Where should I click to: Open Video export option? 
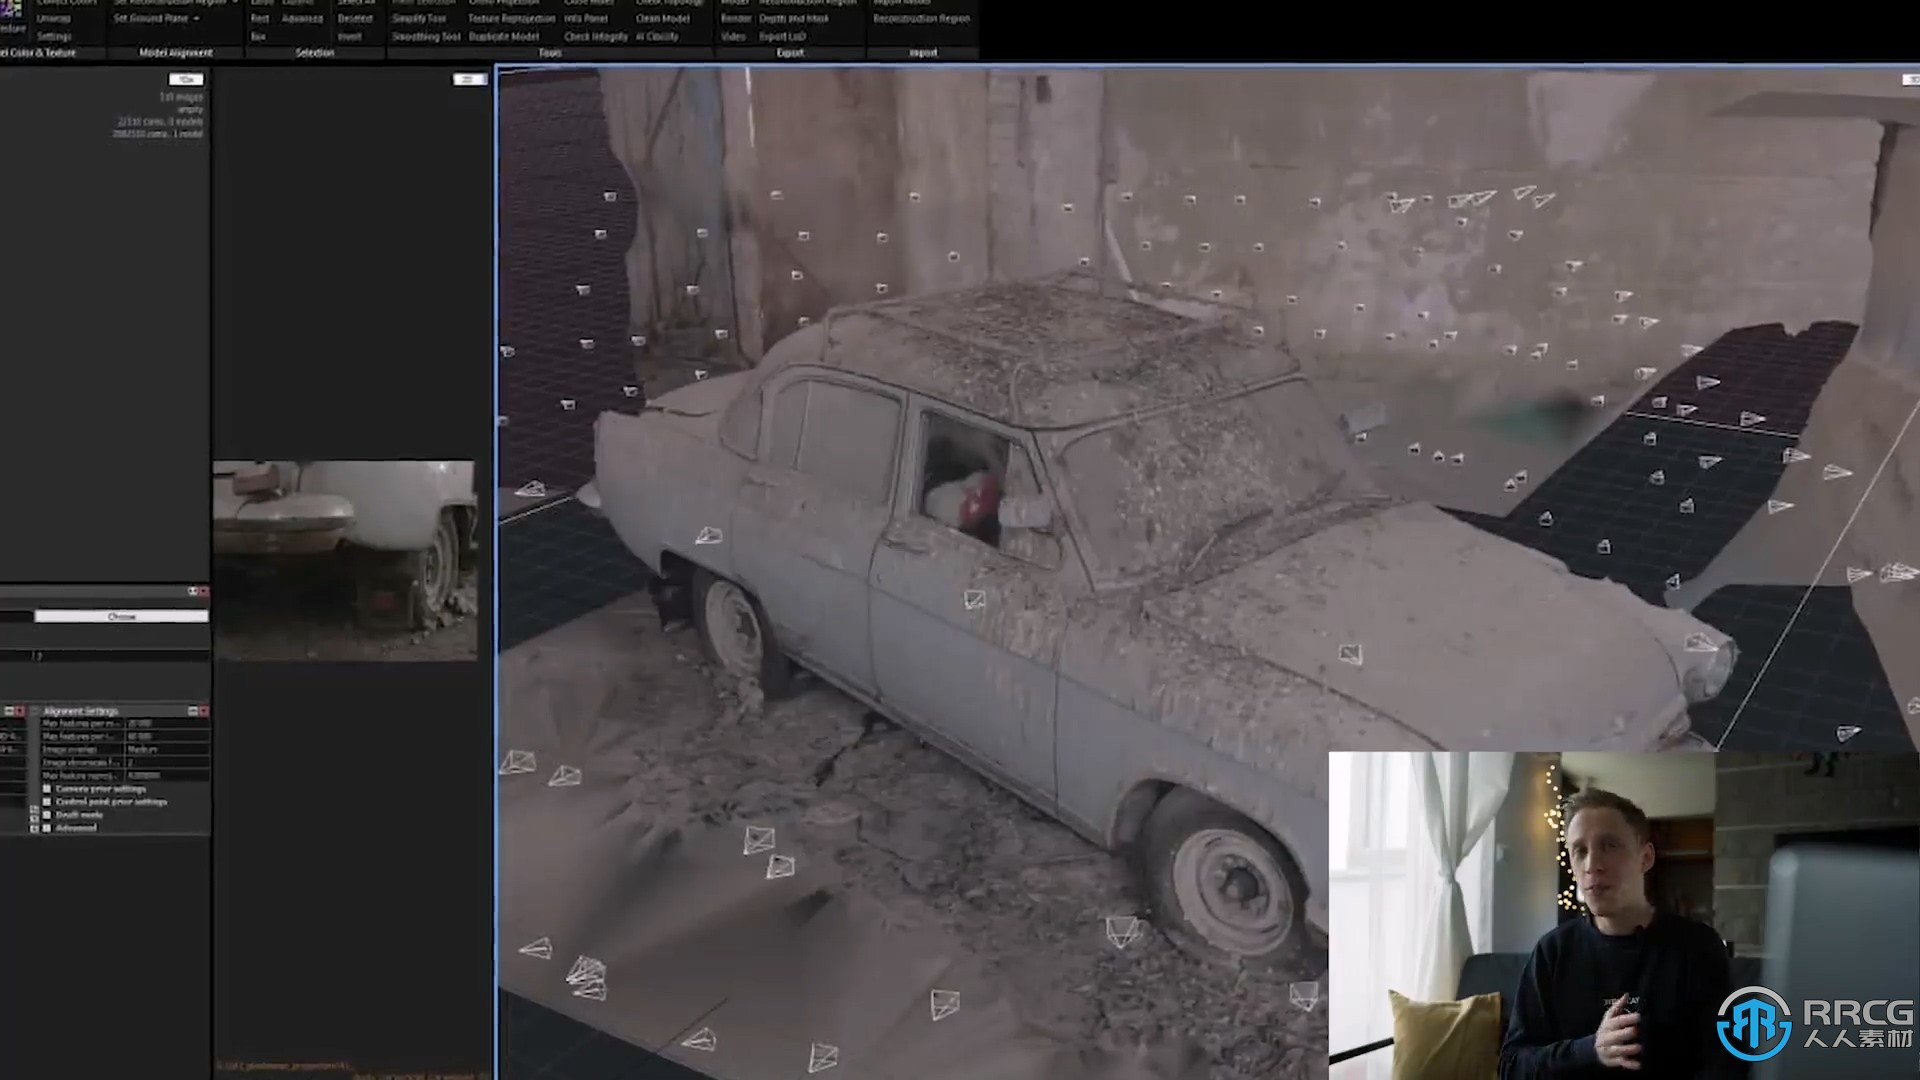click(x=733, y=36)
